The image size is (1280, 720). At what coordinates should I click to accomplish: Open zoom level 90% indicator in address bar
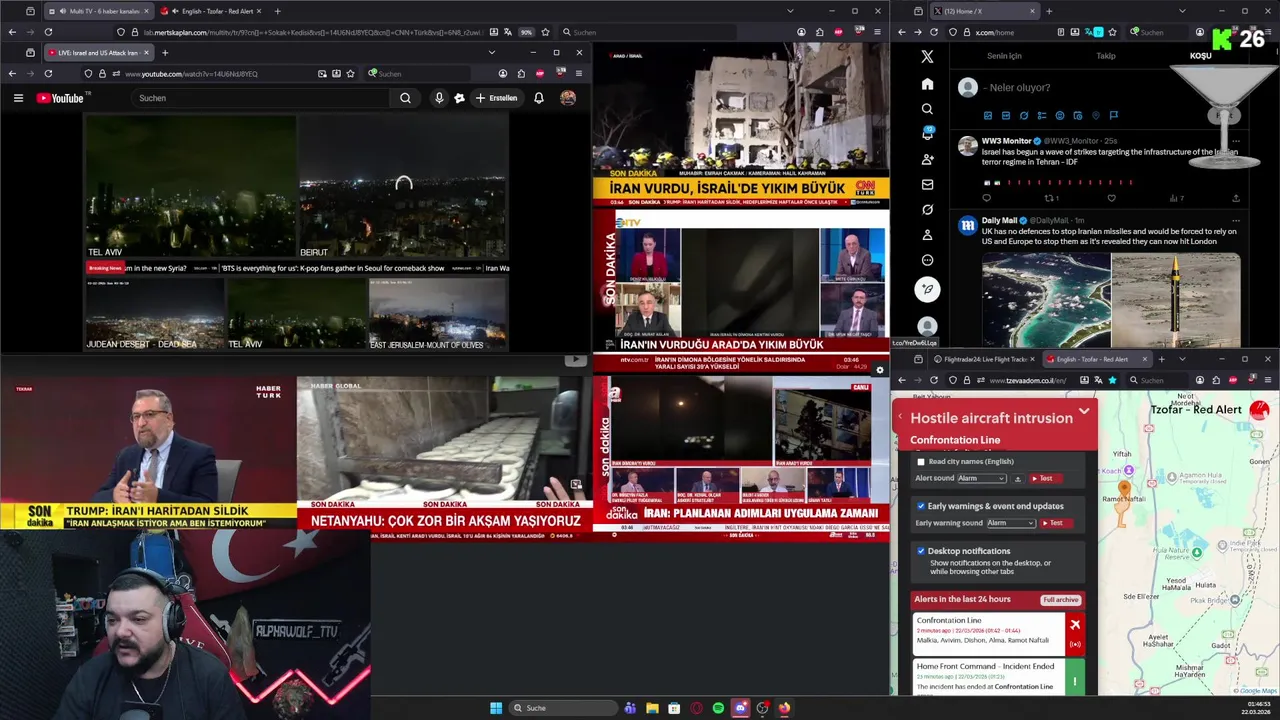[x=528, y=32]
